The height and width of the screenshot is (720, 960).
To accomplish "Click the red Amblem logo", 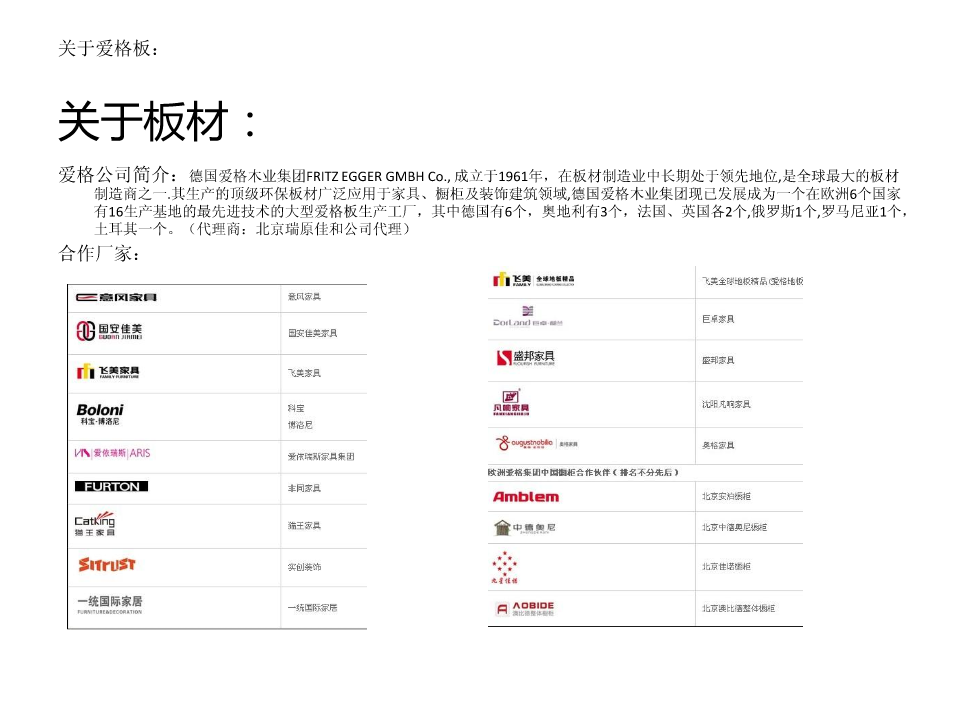I will pos(526,497).
